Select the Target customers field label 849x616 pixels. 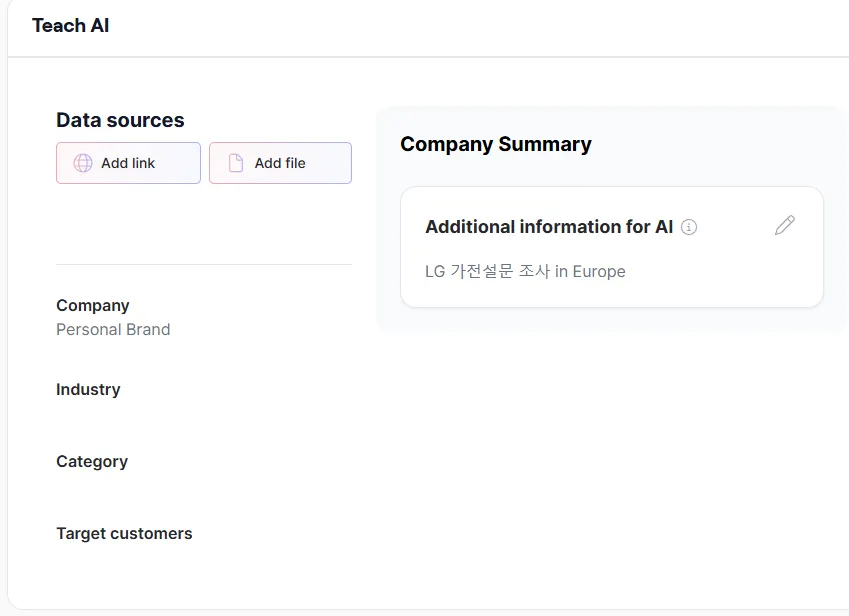pyautogui.click(x=124, y=533)
